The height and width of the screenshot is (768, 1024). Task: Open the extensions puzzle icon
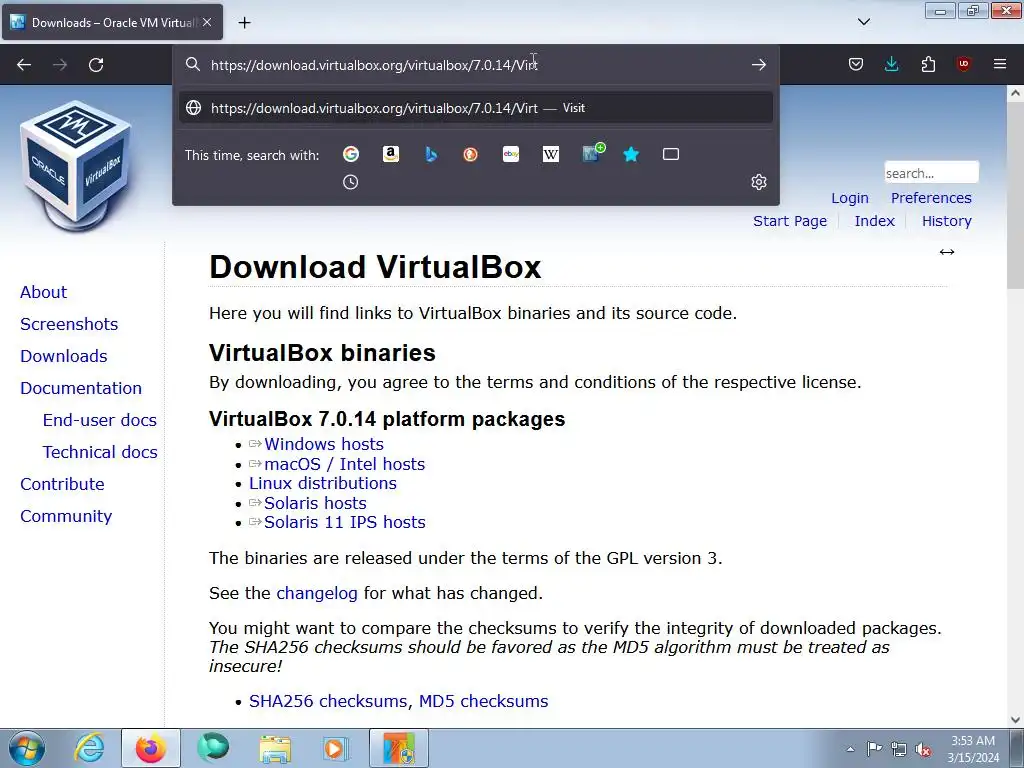[x=928, y=64]
